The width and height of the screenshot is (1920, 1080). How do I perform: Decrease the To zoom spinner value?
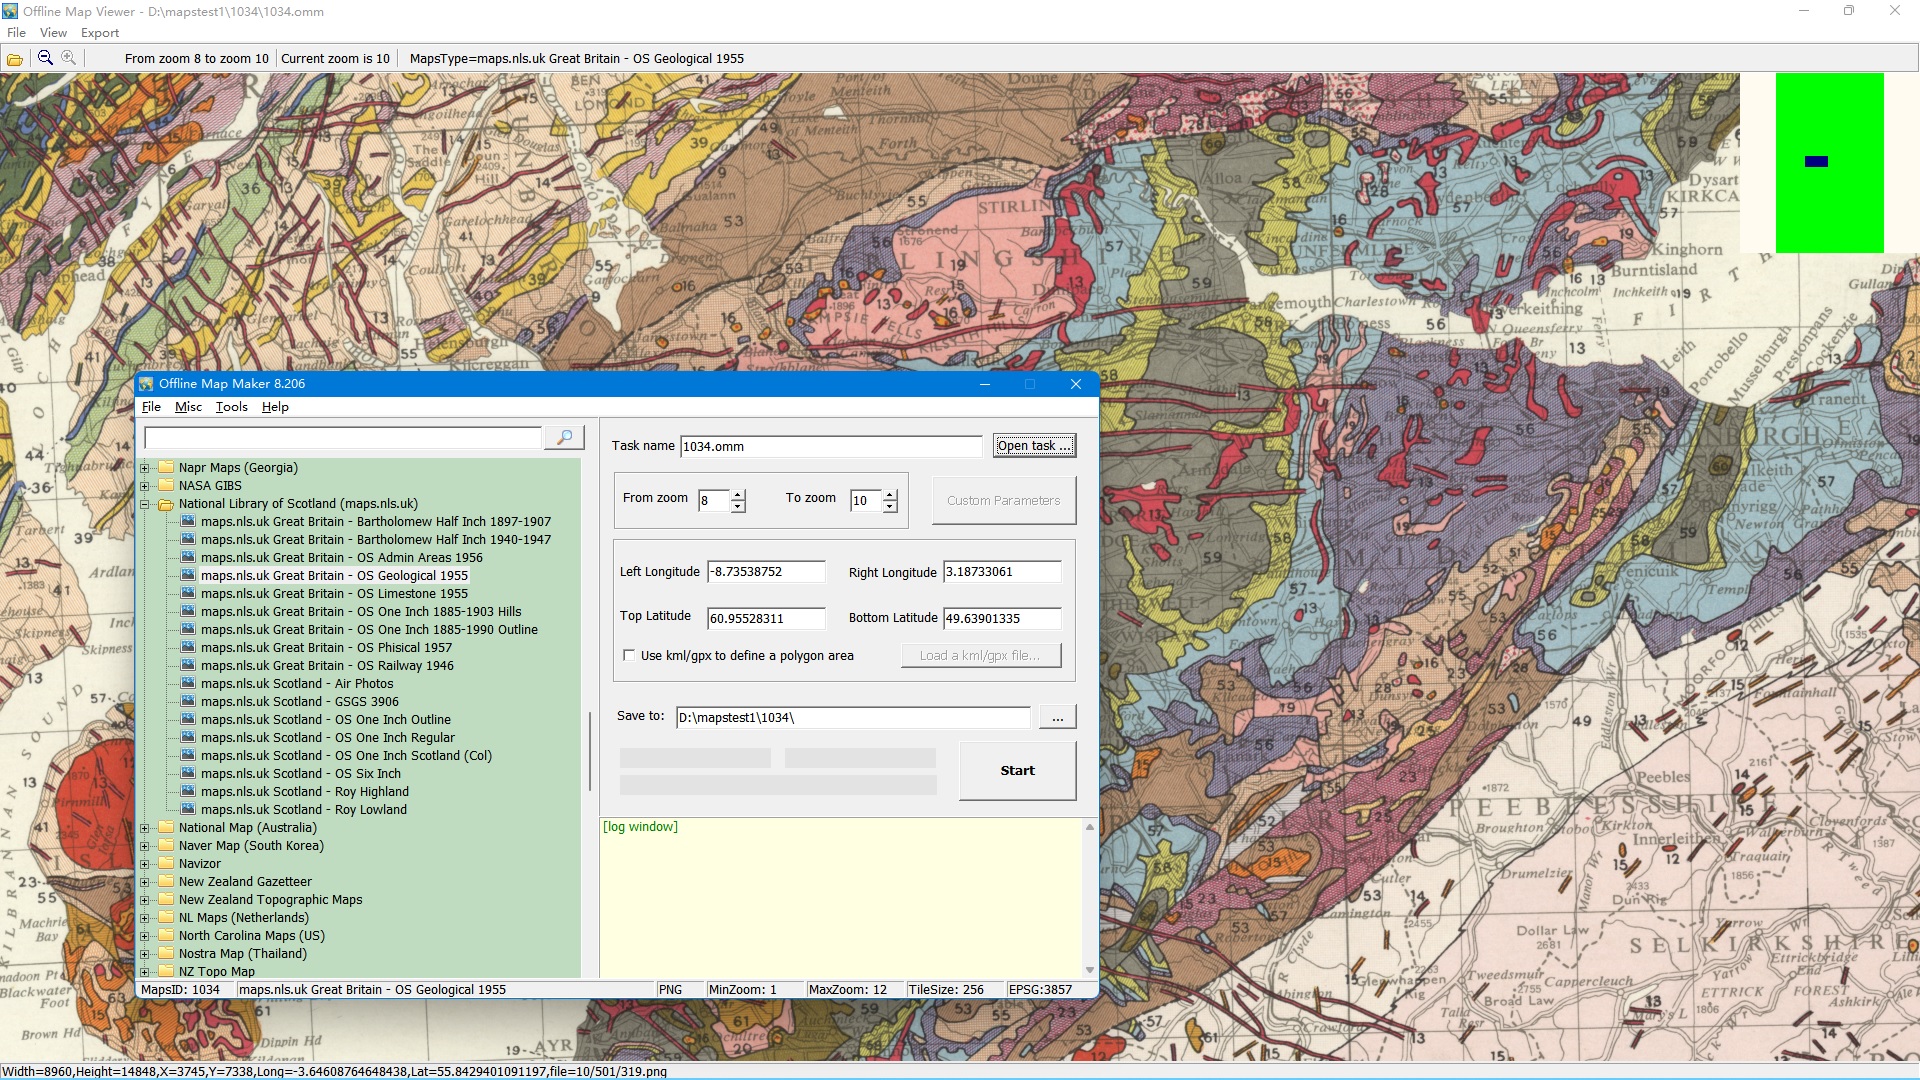click(890, 507)
